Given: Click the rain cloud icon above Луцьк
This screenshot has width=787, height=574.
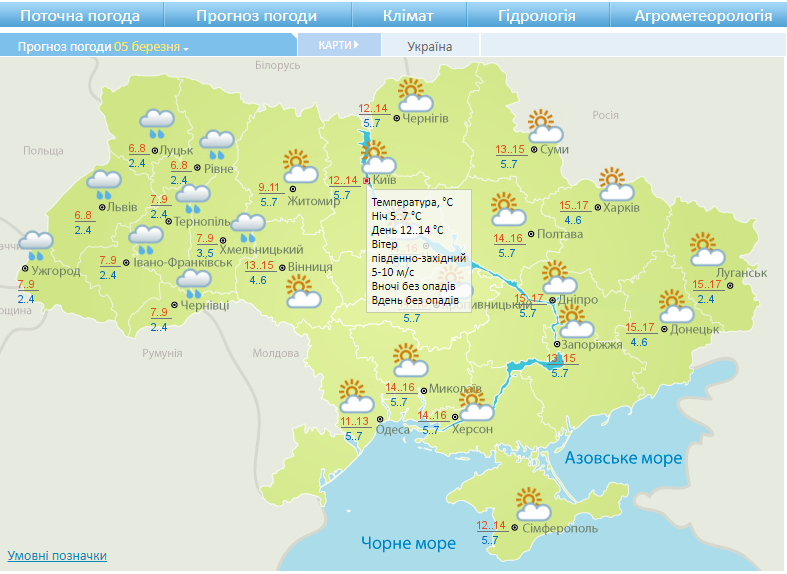Looking at the screenshot, I should (x=156, y=122).
